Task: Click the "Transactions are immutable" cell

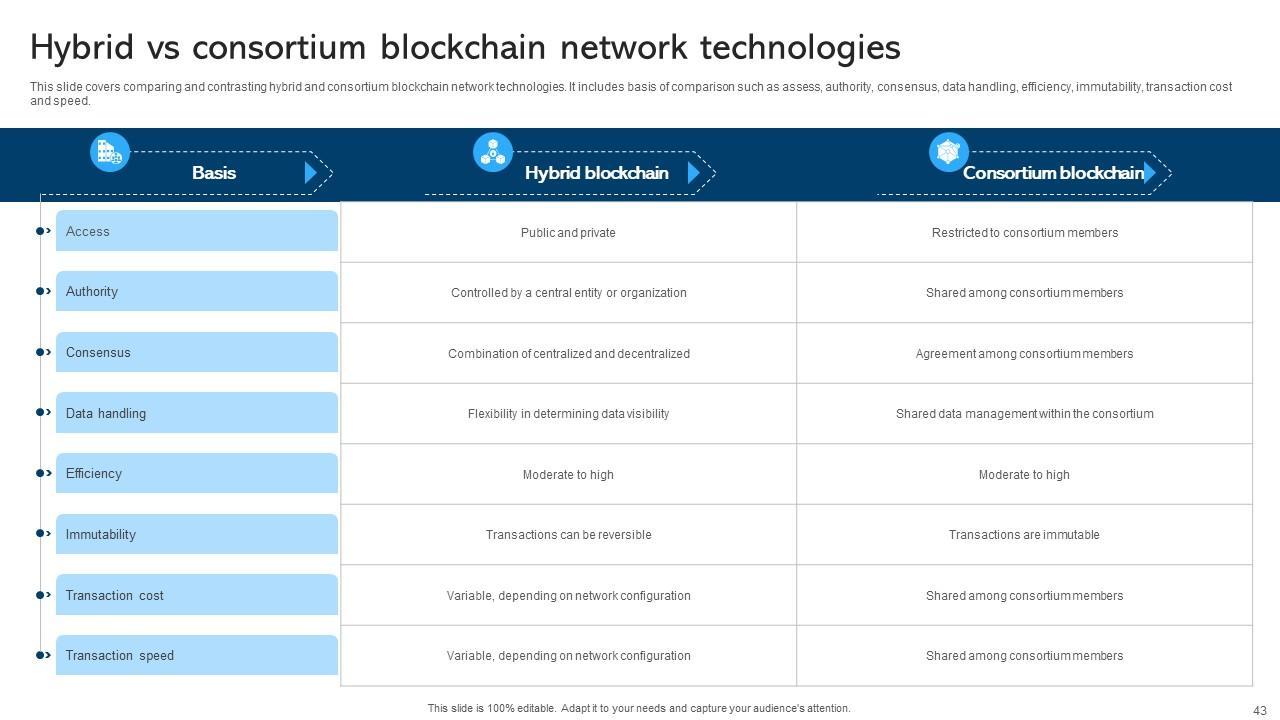Action: 1024,535
